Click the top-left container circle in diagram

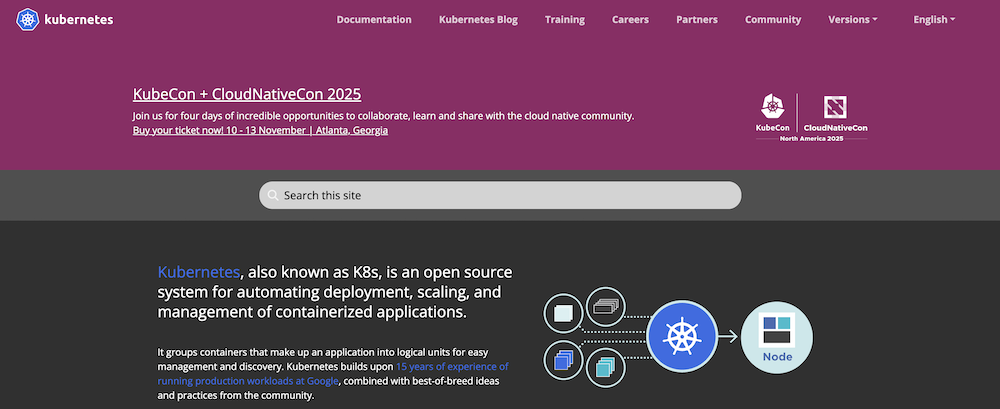coord(563,314)
